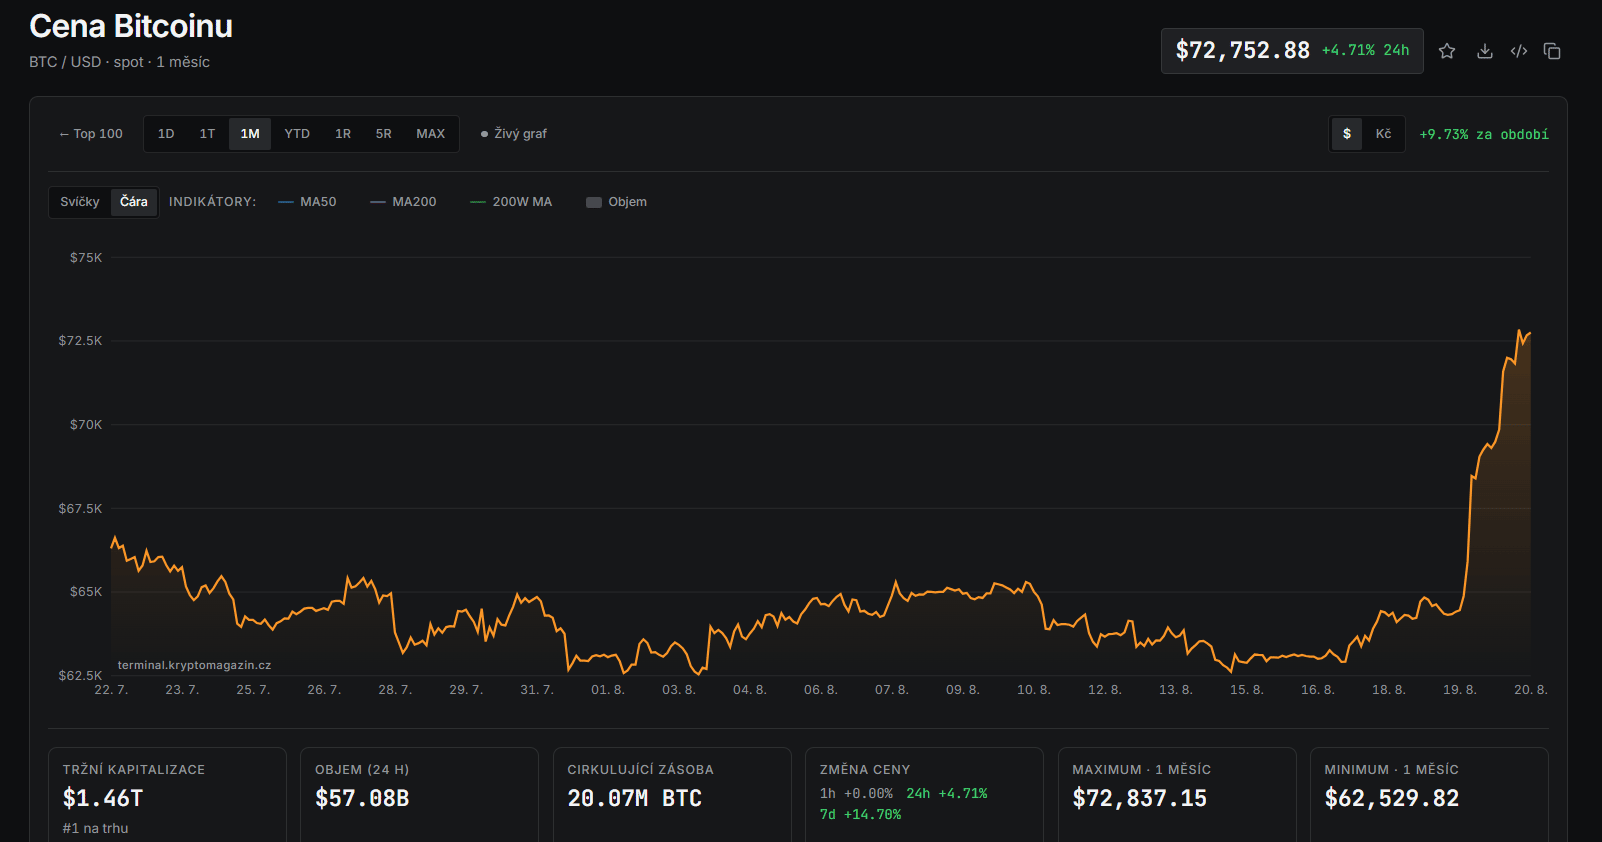Click the Cena Bitcoinu heading

tap(131, 26)
